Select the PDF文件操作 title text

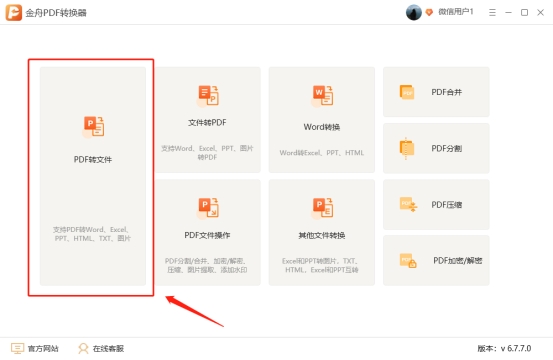(207, 235)
